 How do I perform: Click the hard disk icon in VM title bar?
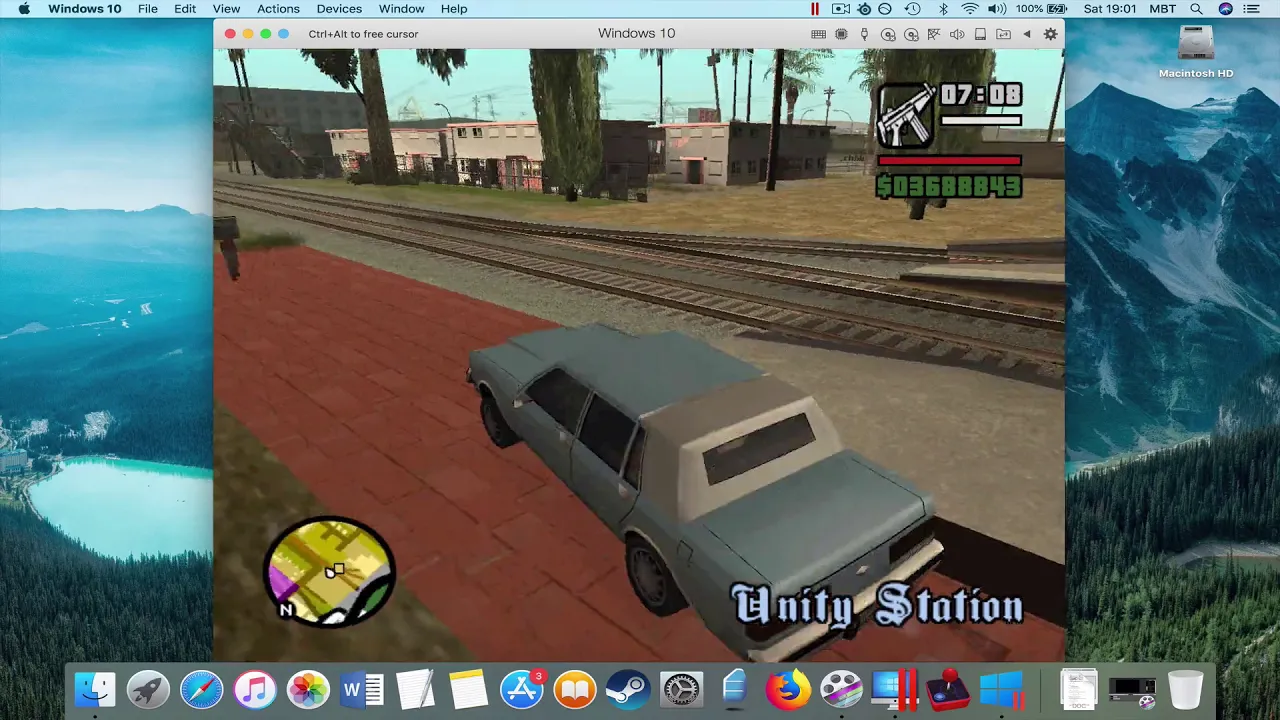980,34
